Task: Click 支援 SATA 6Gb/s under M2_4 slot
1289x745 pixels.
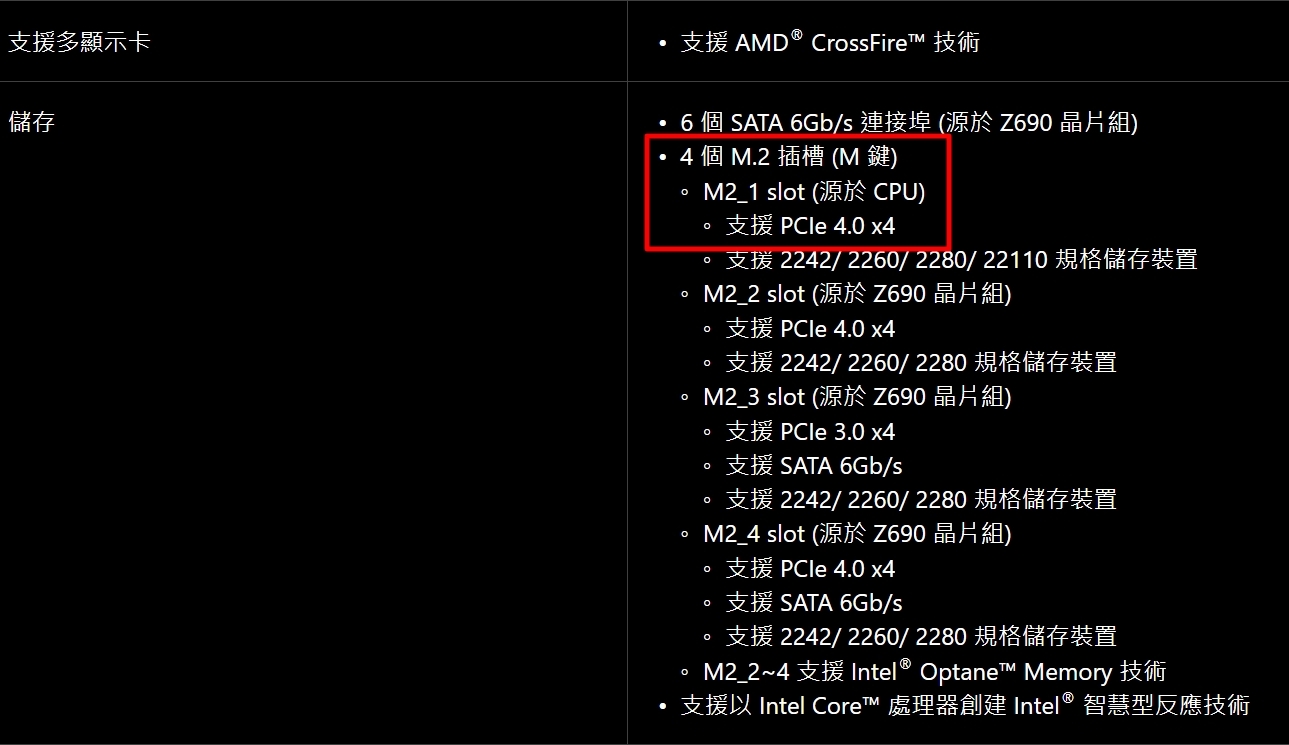Action: [814, 603]
